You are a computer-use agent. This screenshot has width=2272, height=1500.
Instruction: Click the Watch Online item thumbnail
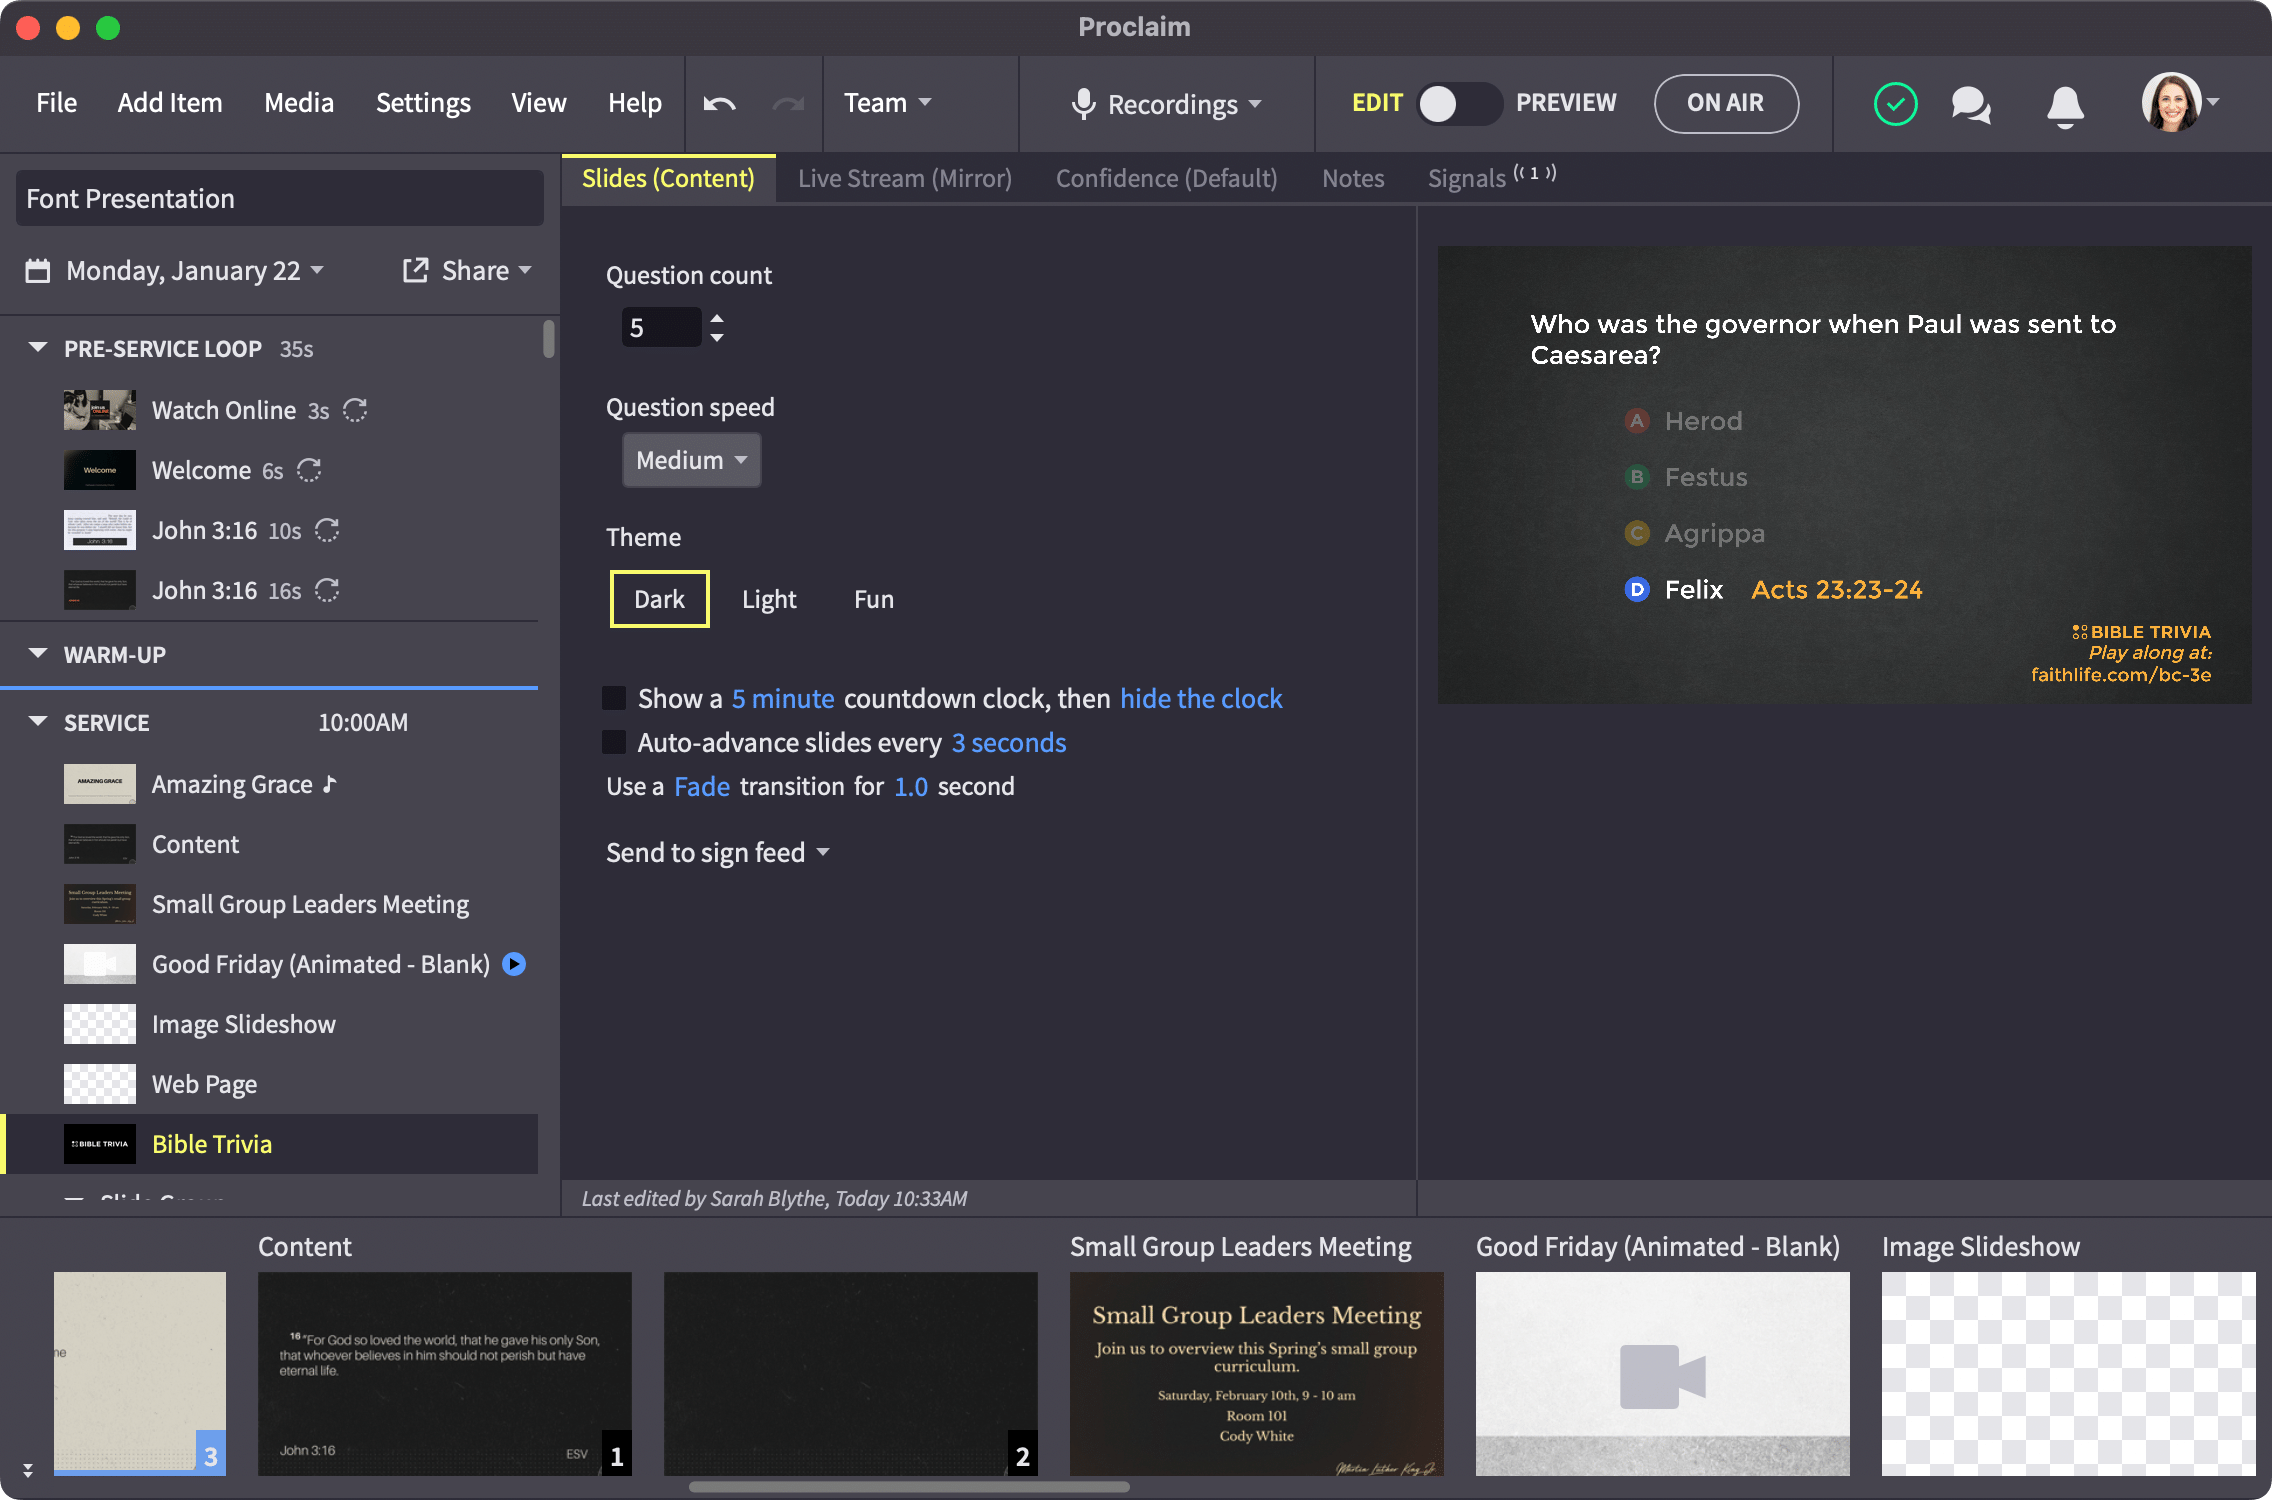100,410
